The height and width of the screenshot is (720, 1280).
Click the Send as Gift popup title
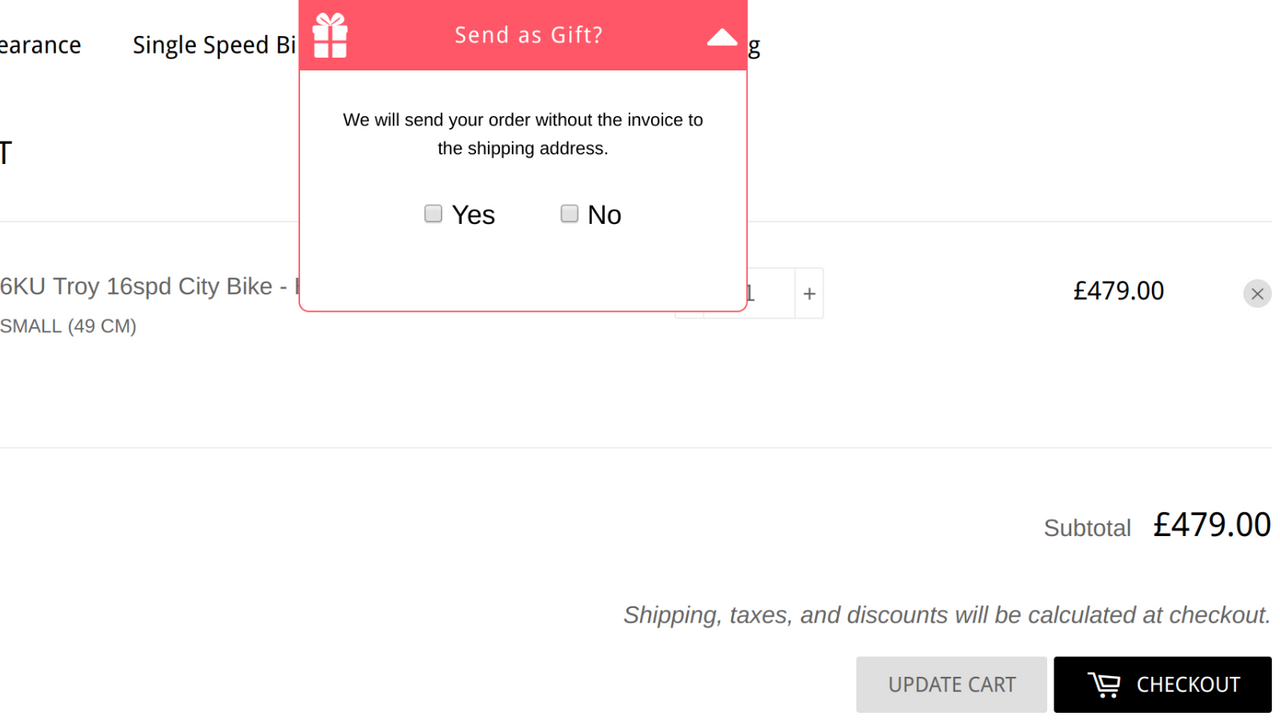pos(528,35)
